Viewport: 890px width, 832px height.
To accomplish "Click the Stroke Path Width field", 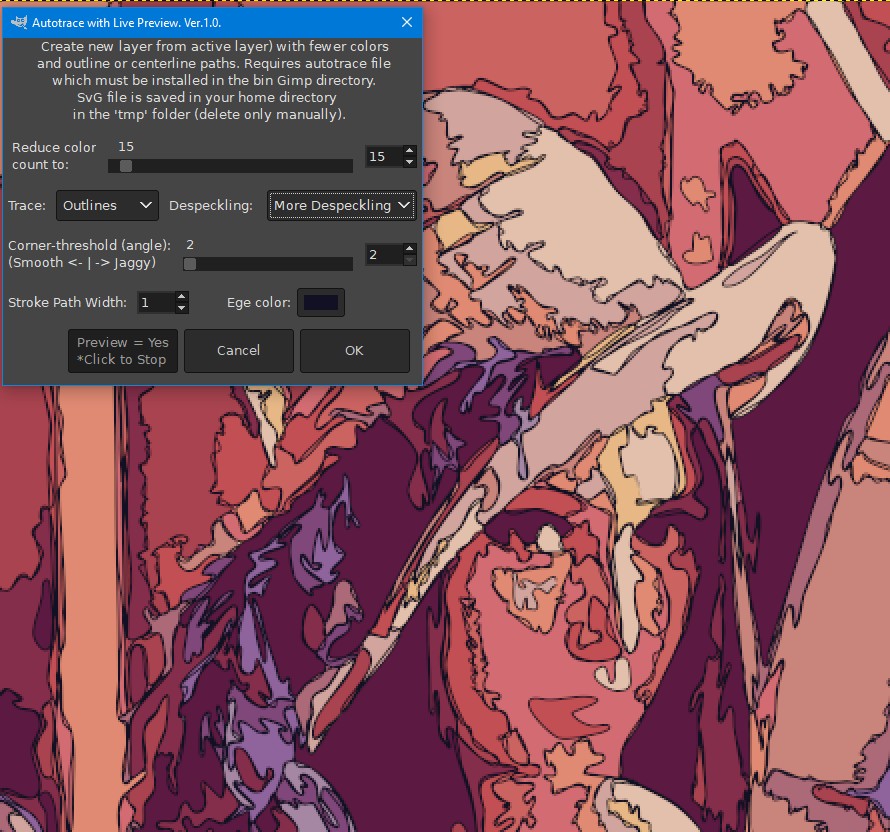I will [x=156, y=302].
